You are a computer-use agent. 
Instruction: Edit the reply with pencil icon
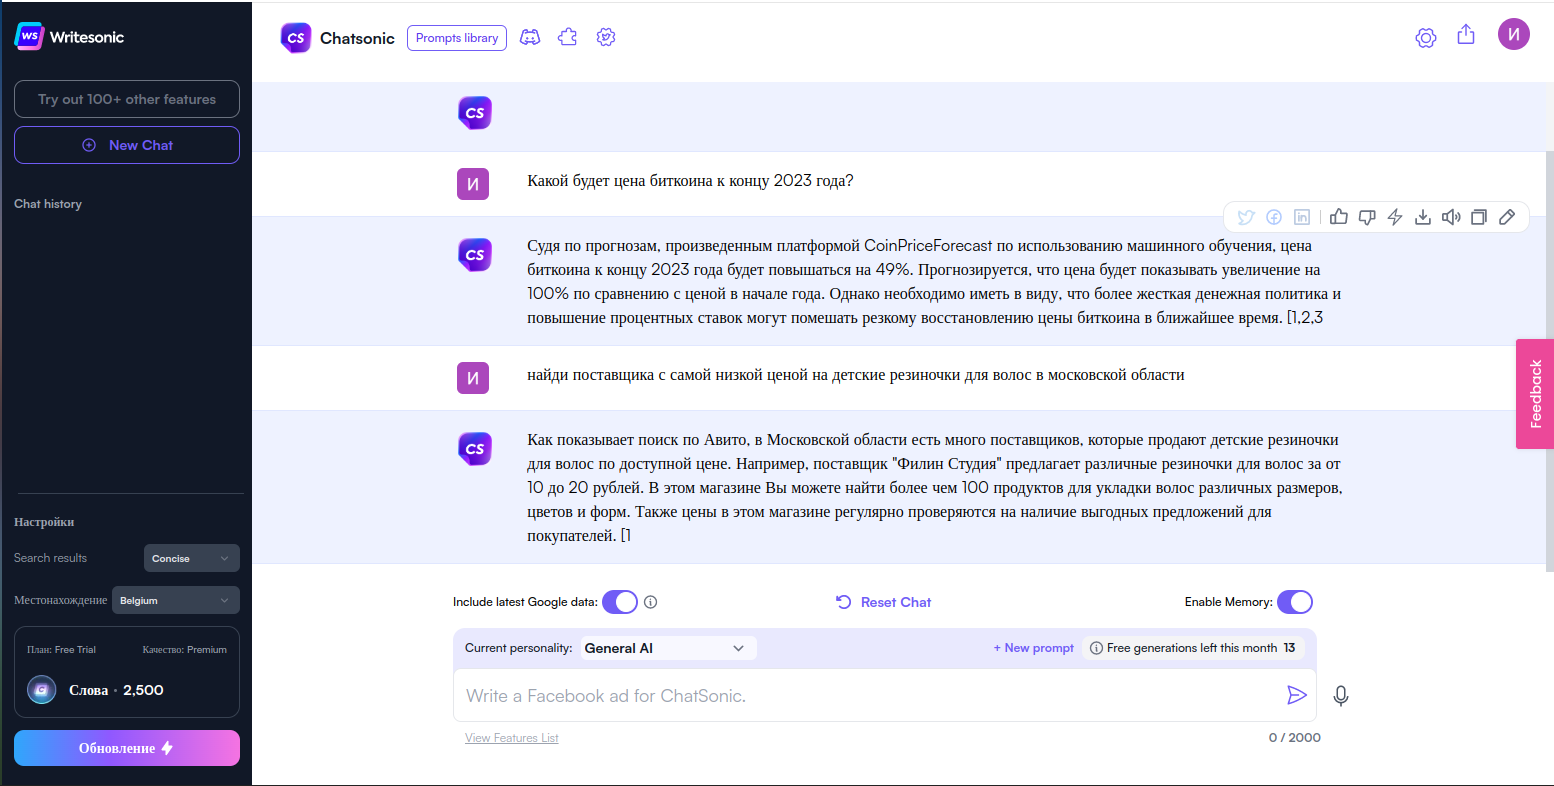tap(1507, 217)
